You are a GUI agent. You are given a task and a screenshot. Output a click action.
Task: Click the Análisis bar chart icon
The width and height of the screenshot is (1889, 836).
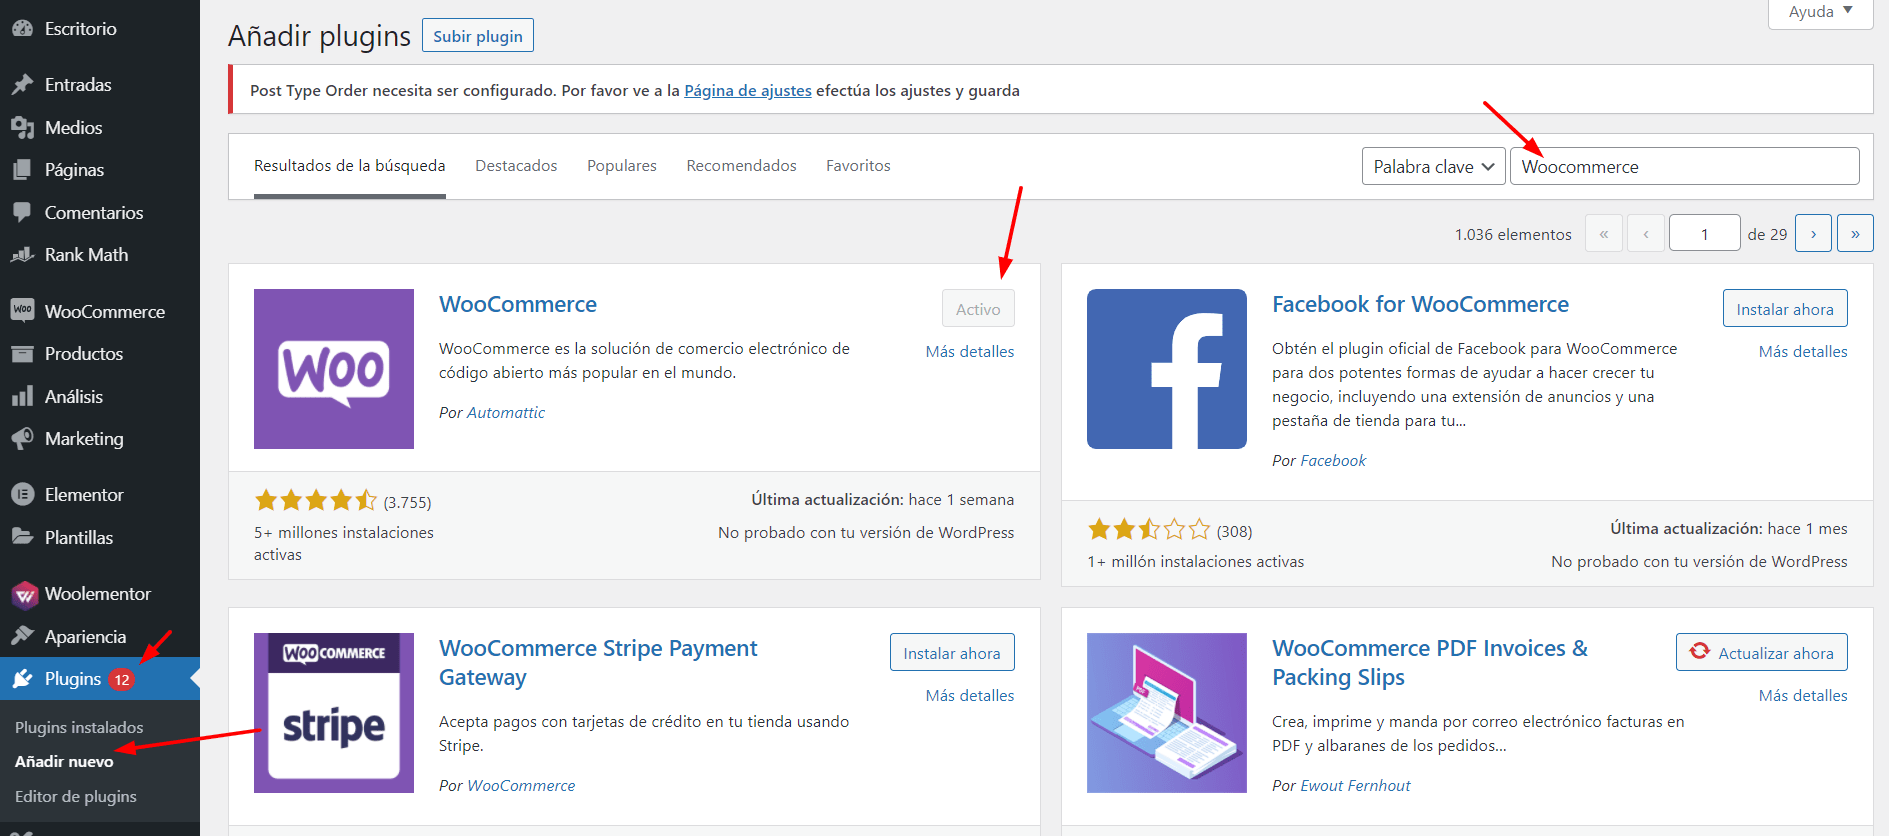tap(22, 397)
